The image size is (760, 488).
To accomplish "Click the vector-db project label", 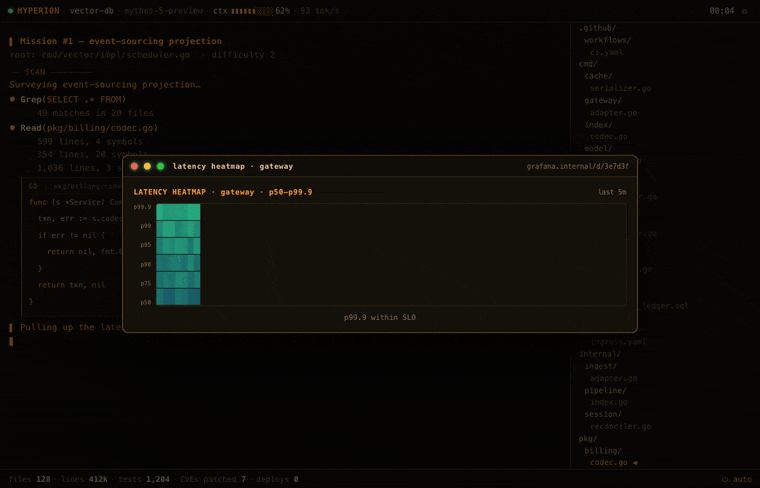I will (x=92, y=11).
